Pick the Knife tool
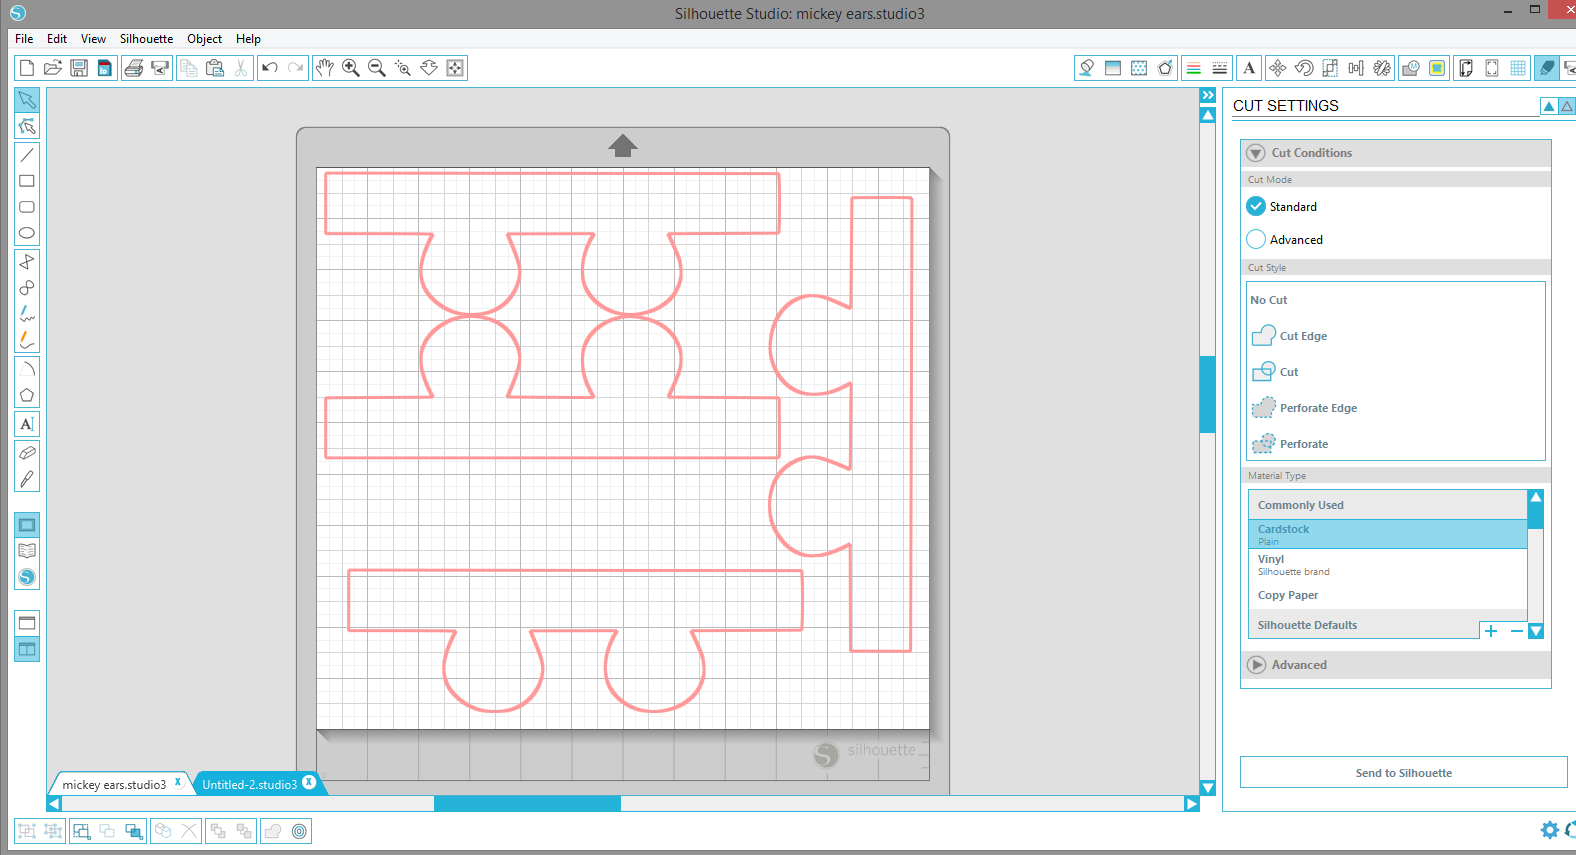The image size is (1576, 855). pyautogui.click(x=27, y=479)
